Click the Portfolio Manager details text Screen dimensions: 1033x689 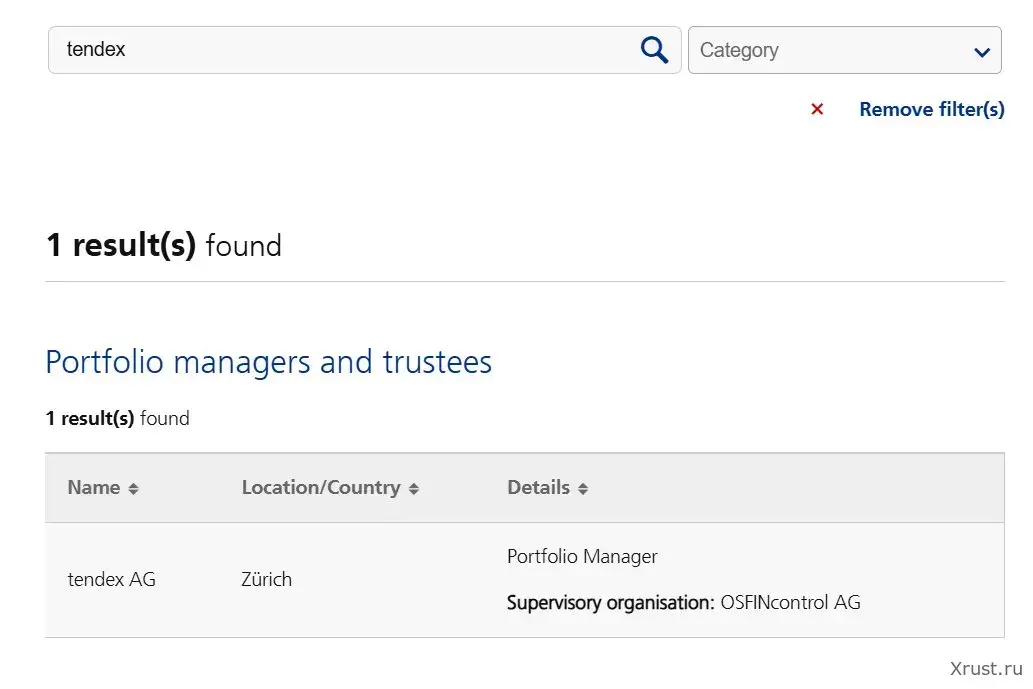point(582,557)
